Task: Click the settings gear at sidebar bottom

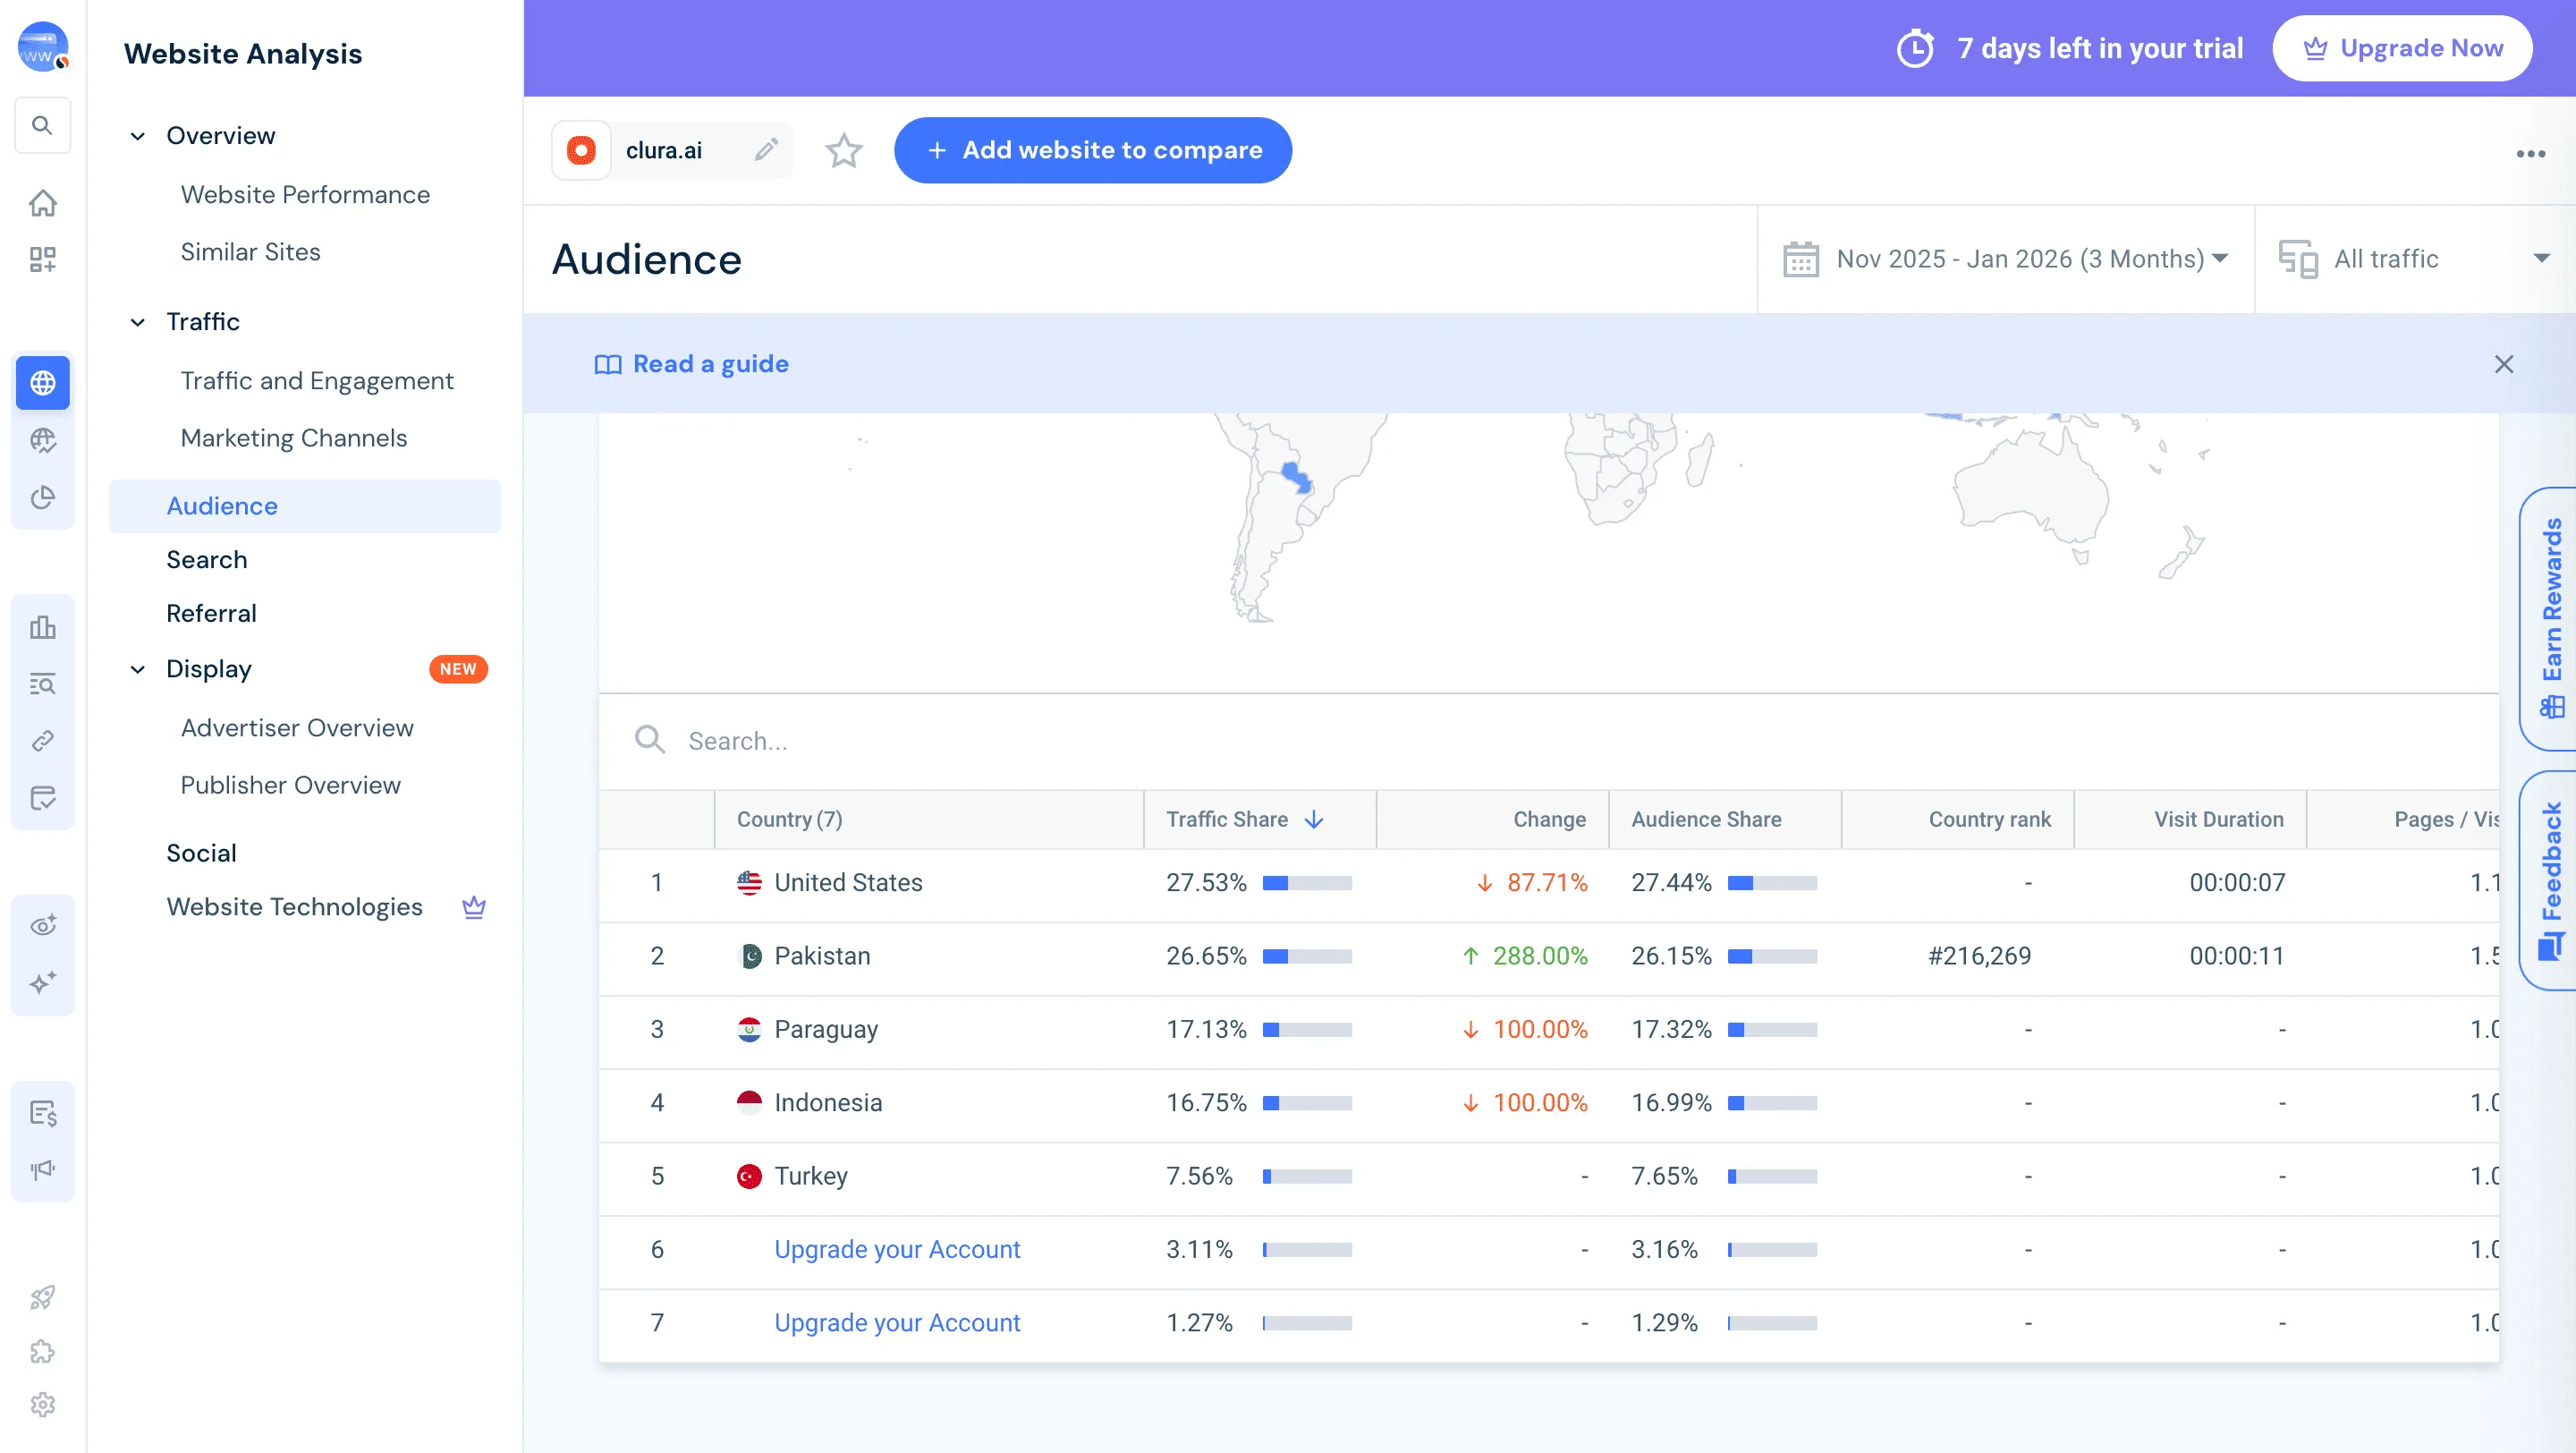Action: click(x=43, y=1404)
